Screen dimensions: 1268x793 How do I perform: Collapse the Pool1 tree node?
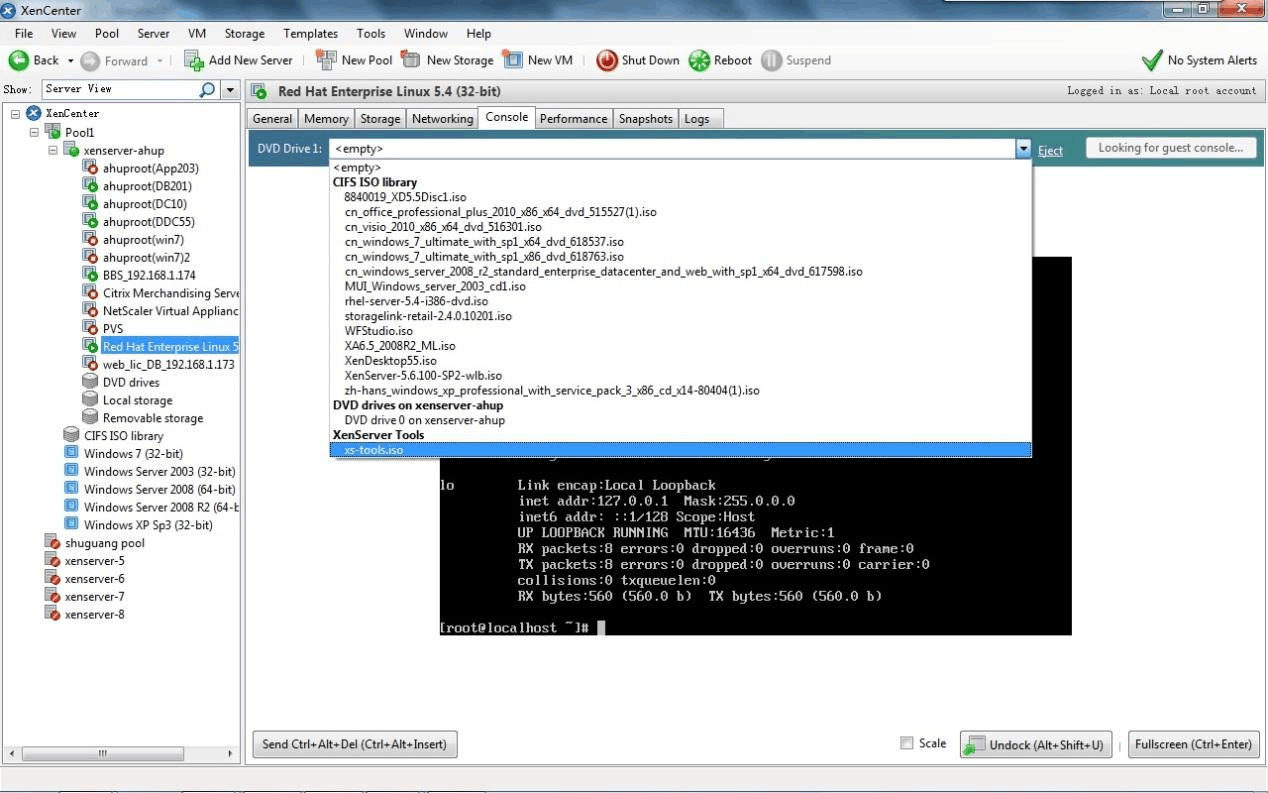pyautogui.click(x=34, y=132)
